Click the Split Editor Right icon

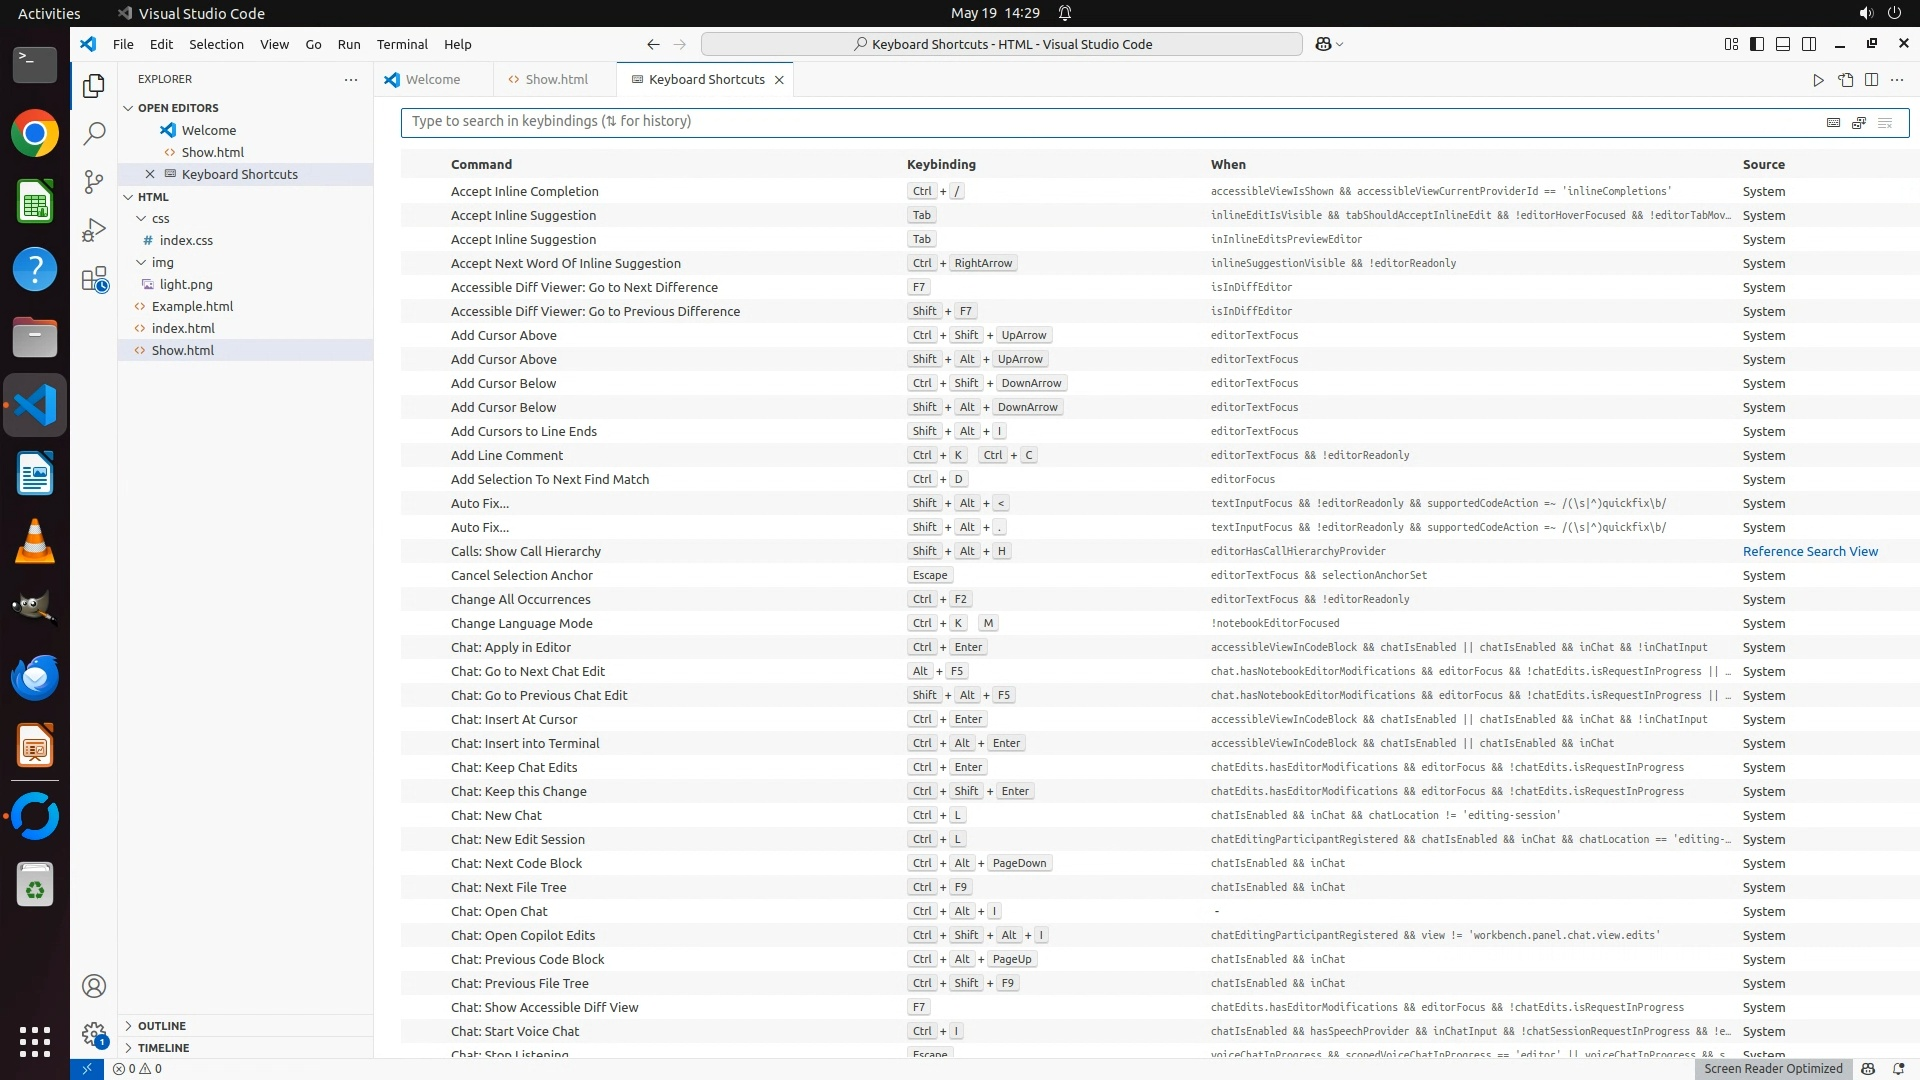(1871, 80)
